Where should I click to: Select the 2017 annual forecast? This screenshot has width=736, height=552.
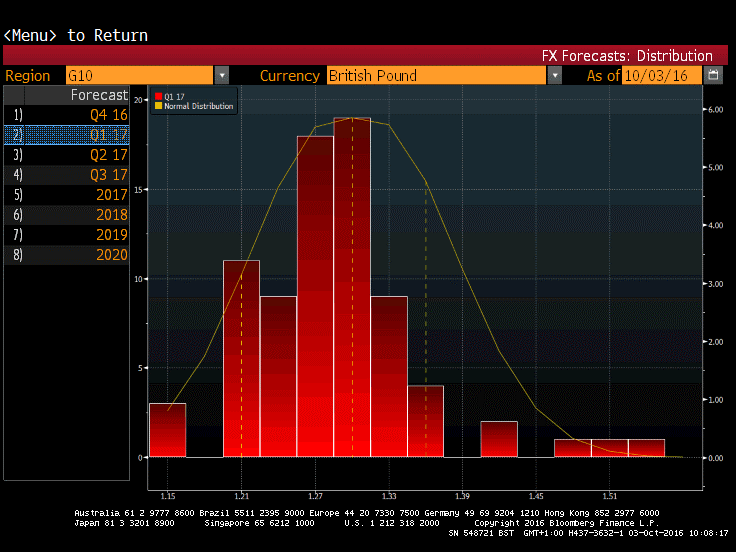67,195
